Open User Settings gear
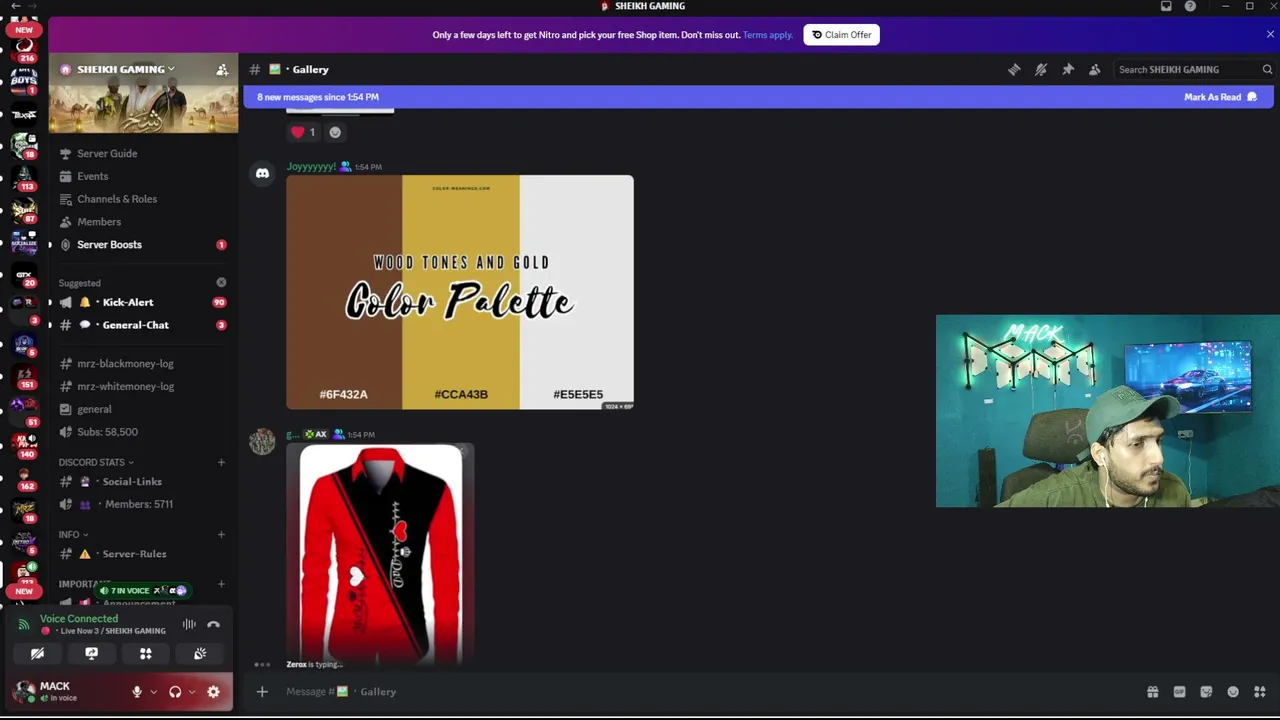Screen dimensions: 1280x720 pos(213,692)
